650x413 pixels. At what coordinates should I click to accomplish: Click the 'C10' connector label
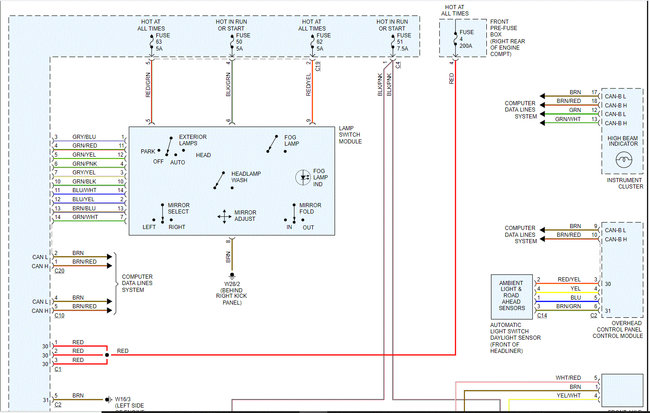click(59, 316)
